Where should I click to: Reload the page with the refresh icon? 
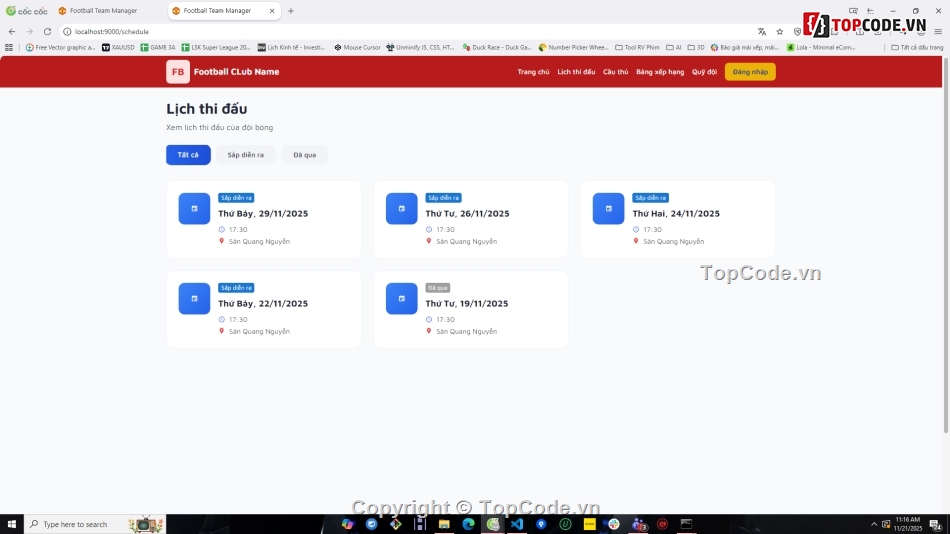click(46, 31)
